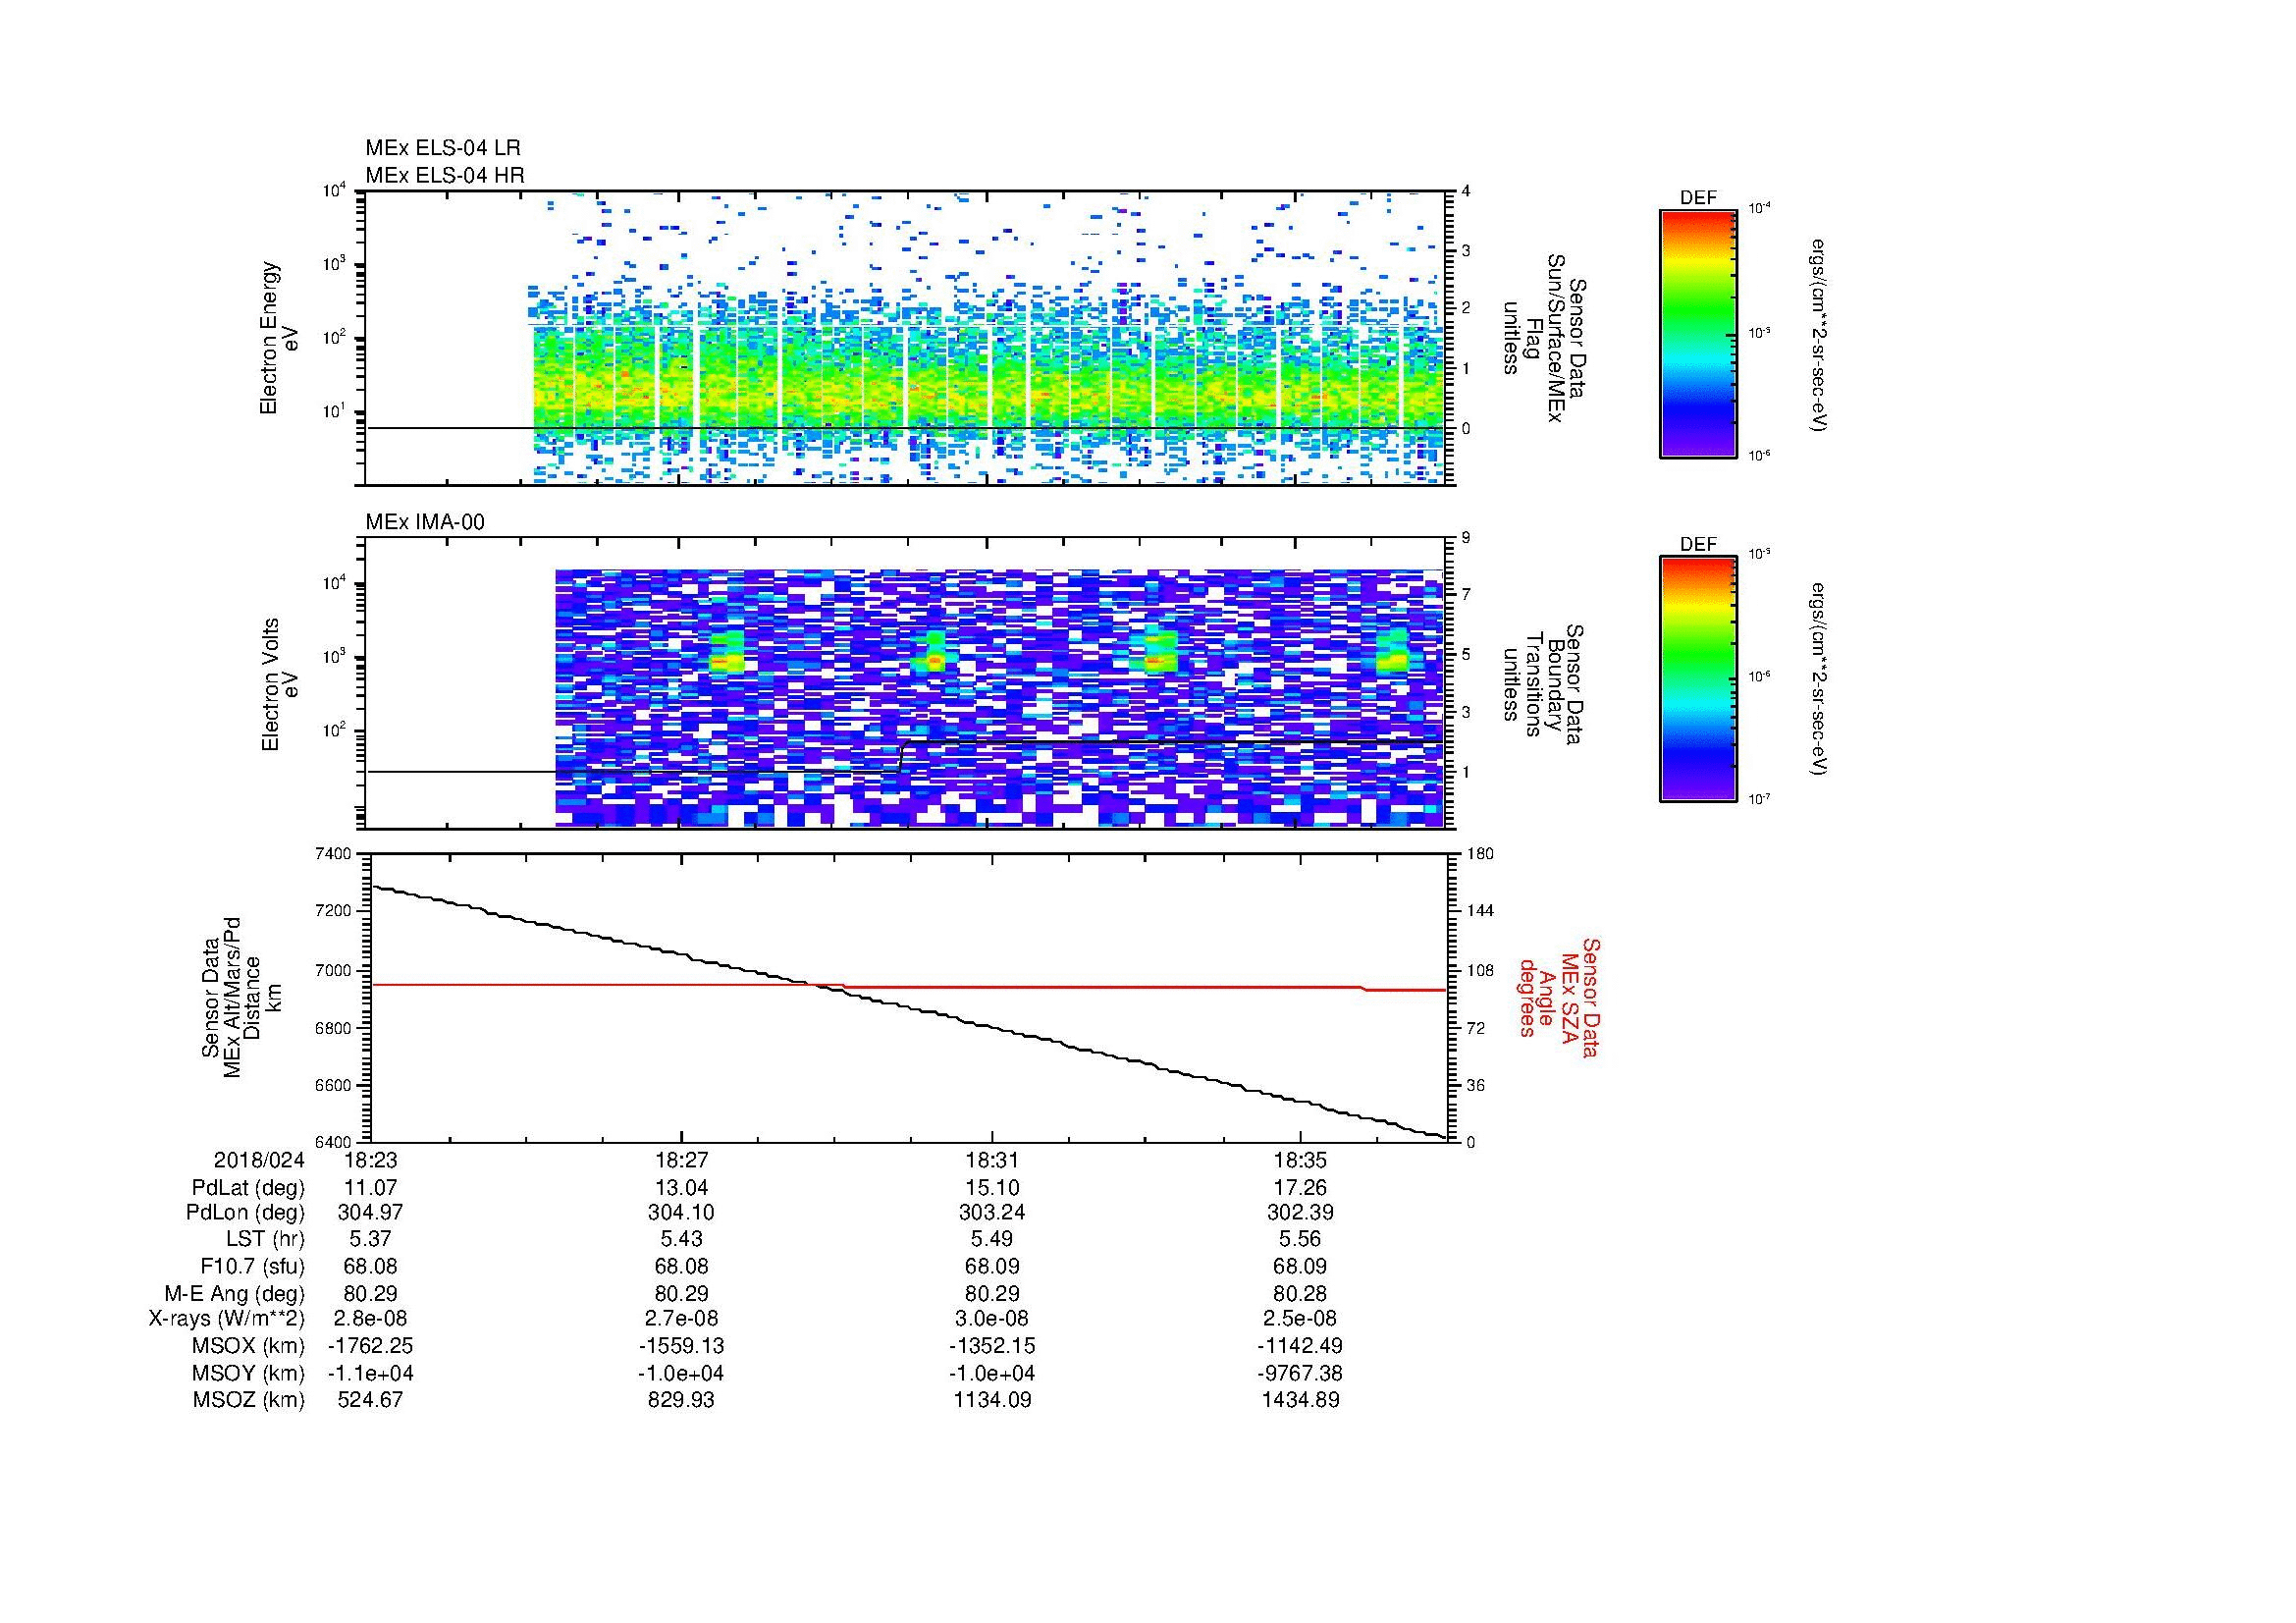Click the time tick label '18:27'
This screenshot has height=1623, width=2296.
[681, 1160]
